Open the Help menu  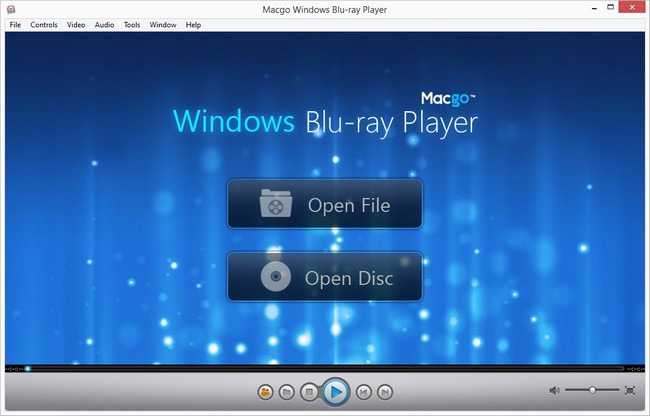[193, 25]
